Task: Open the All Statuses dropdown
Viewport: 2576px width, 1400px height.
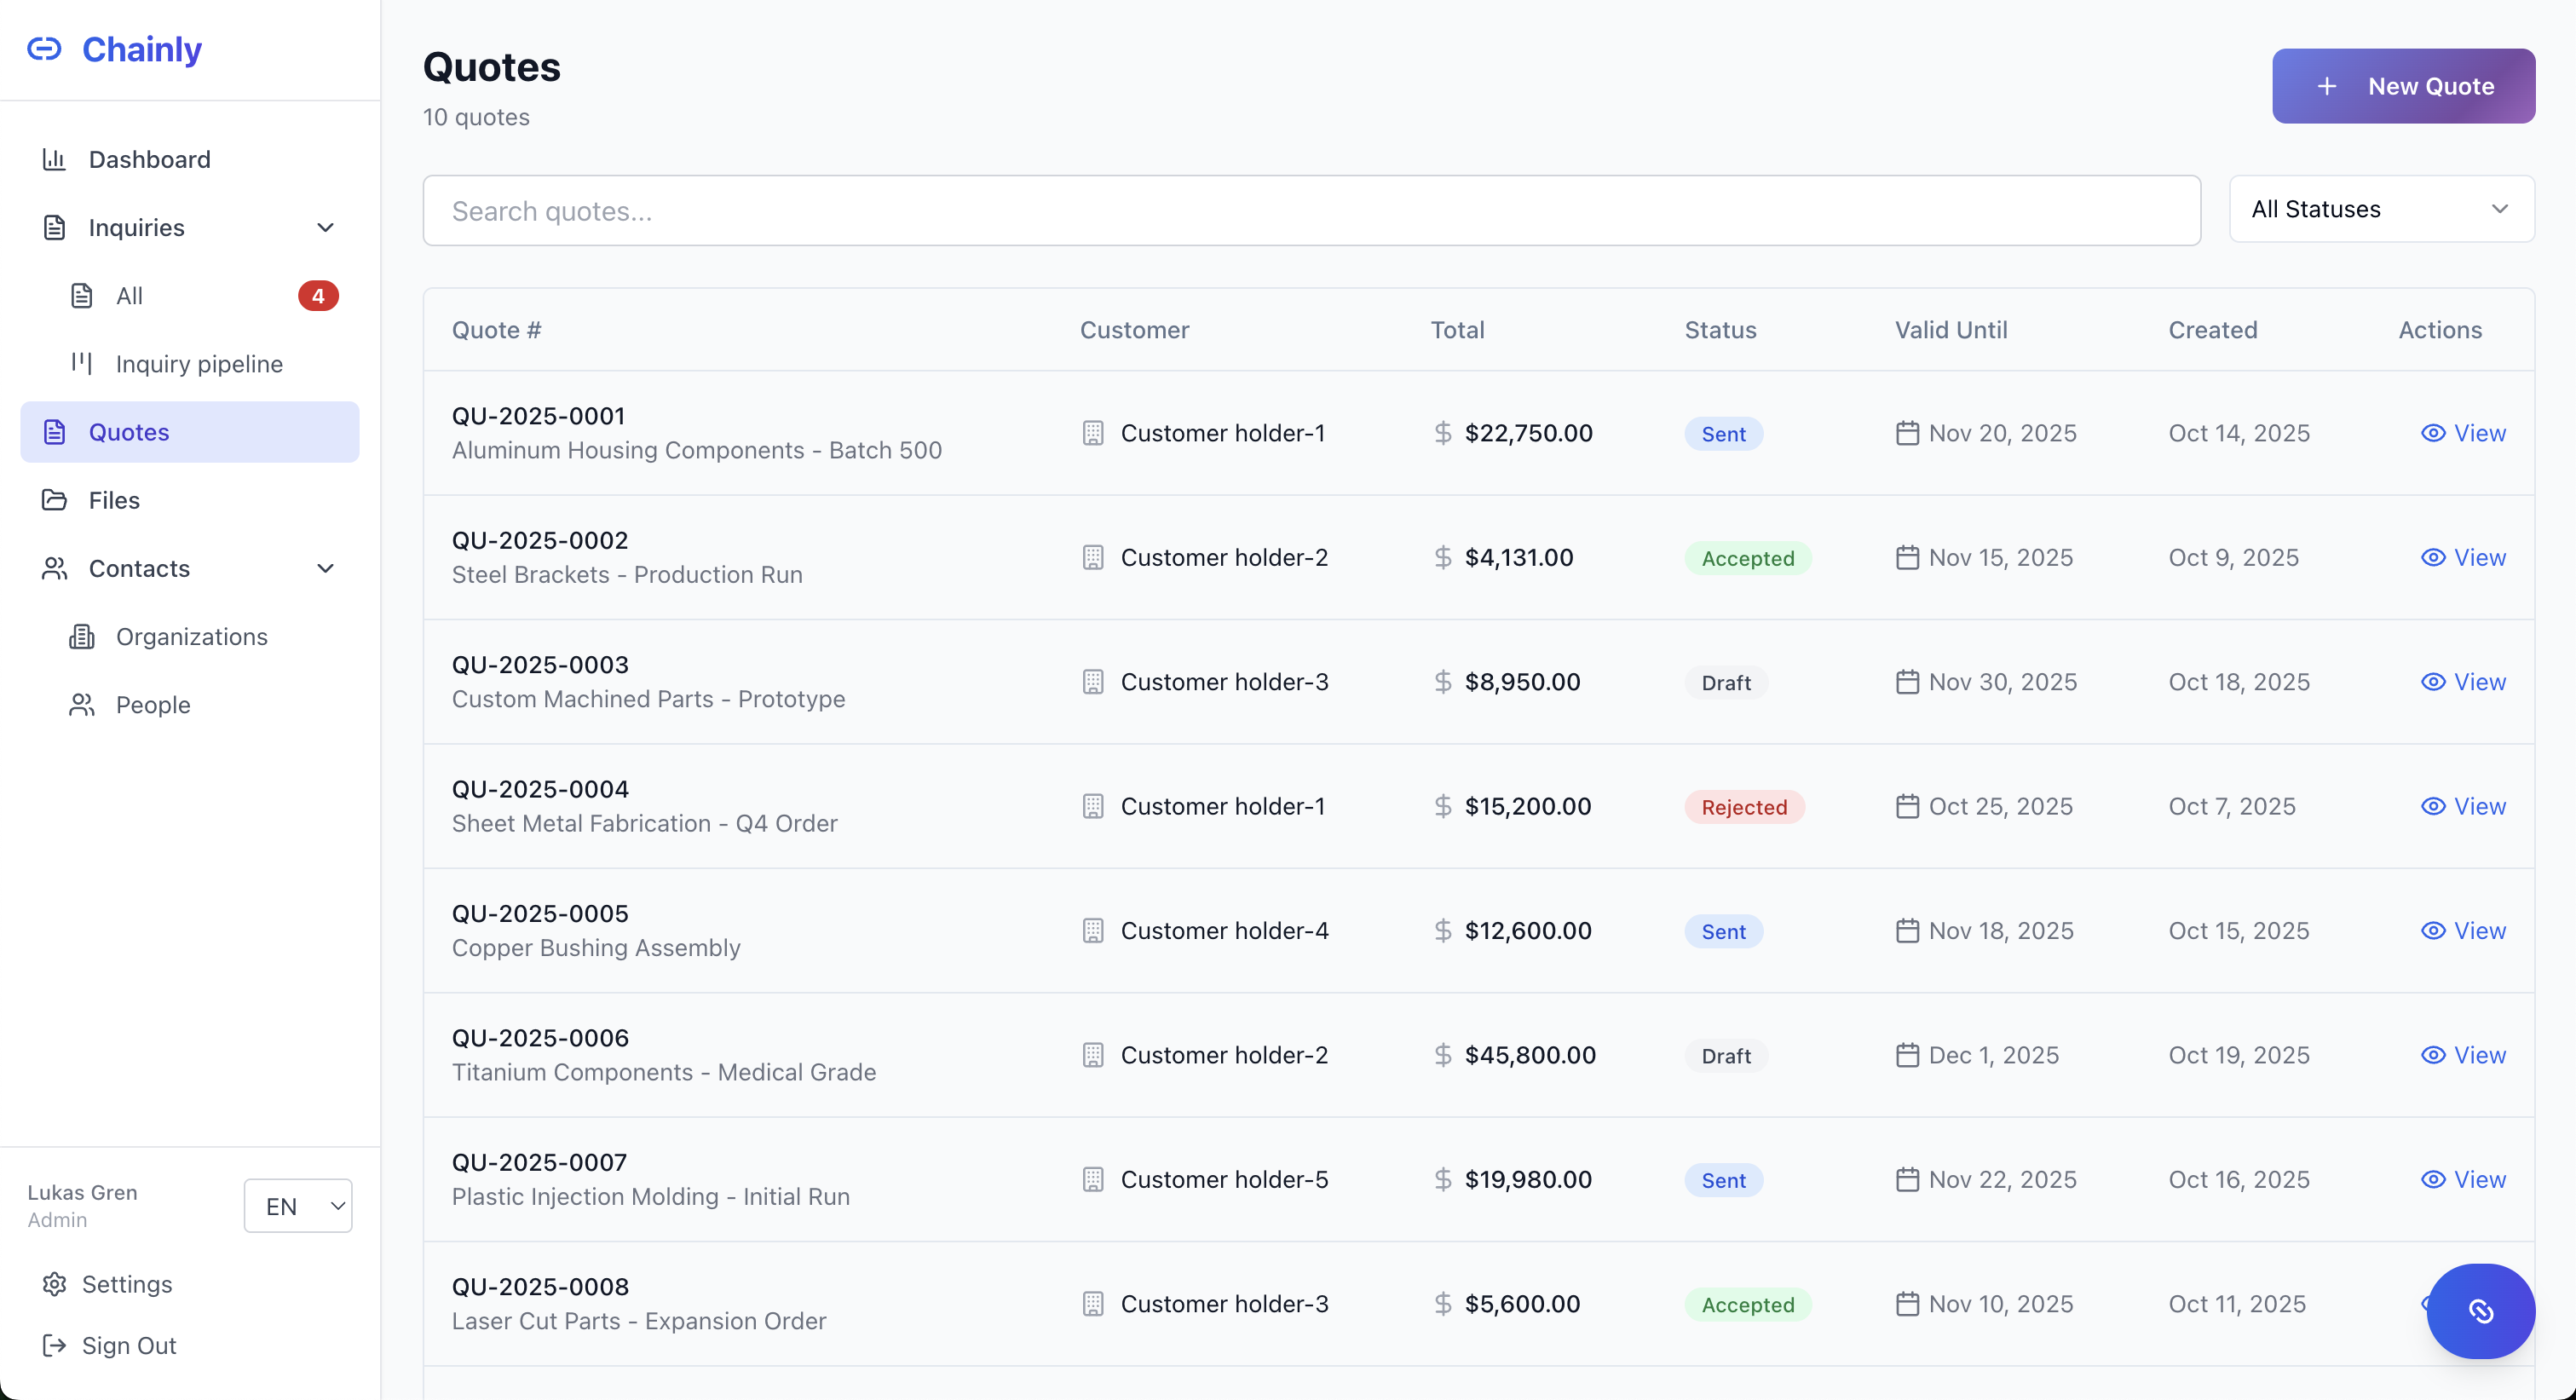Action: (x=2383, y=209)
